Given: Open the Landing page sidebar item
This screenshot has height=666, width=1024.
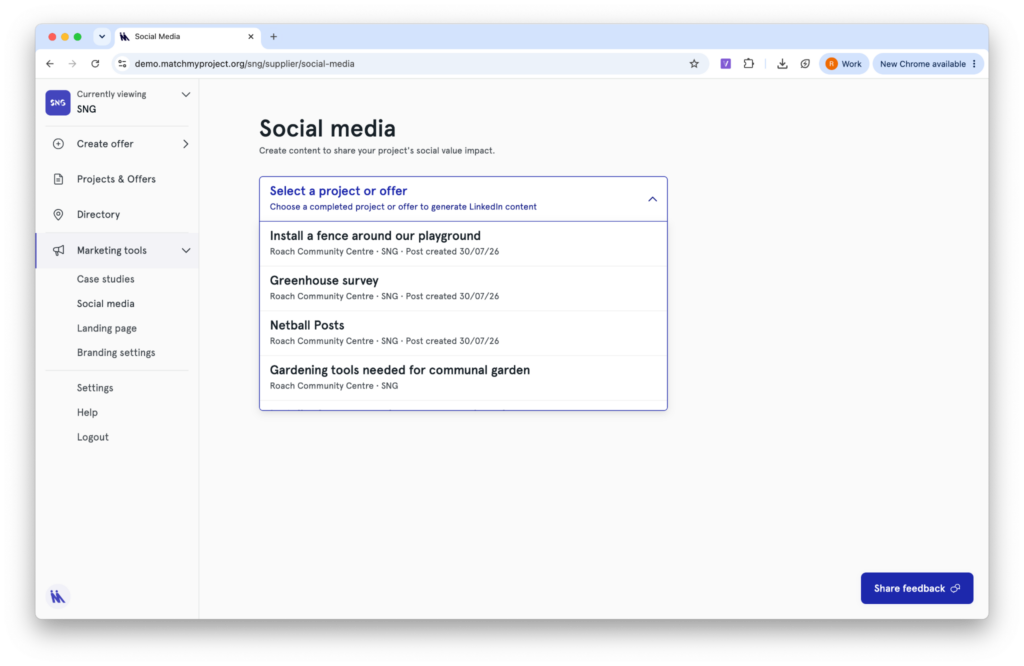Looking at the screenshot, I should 106,328.
